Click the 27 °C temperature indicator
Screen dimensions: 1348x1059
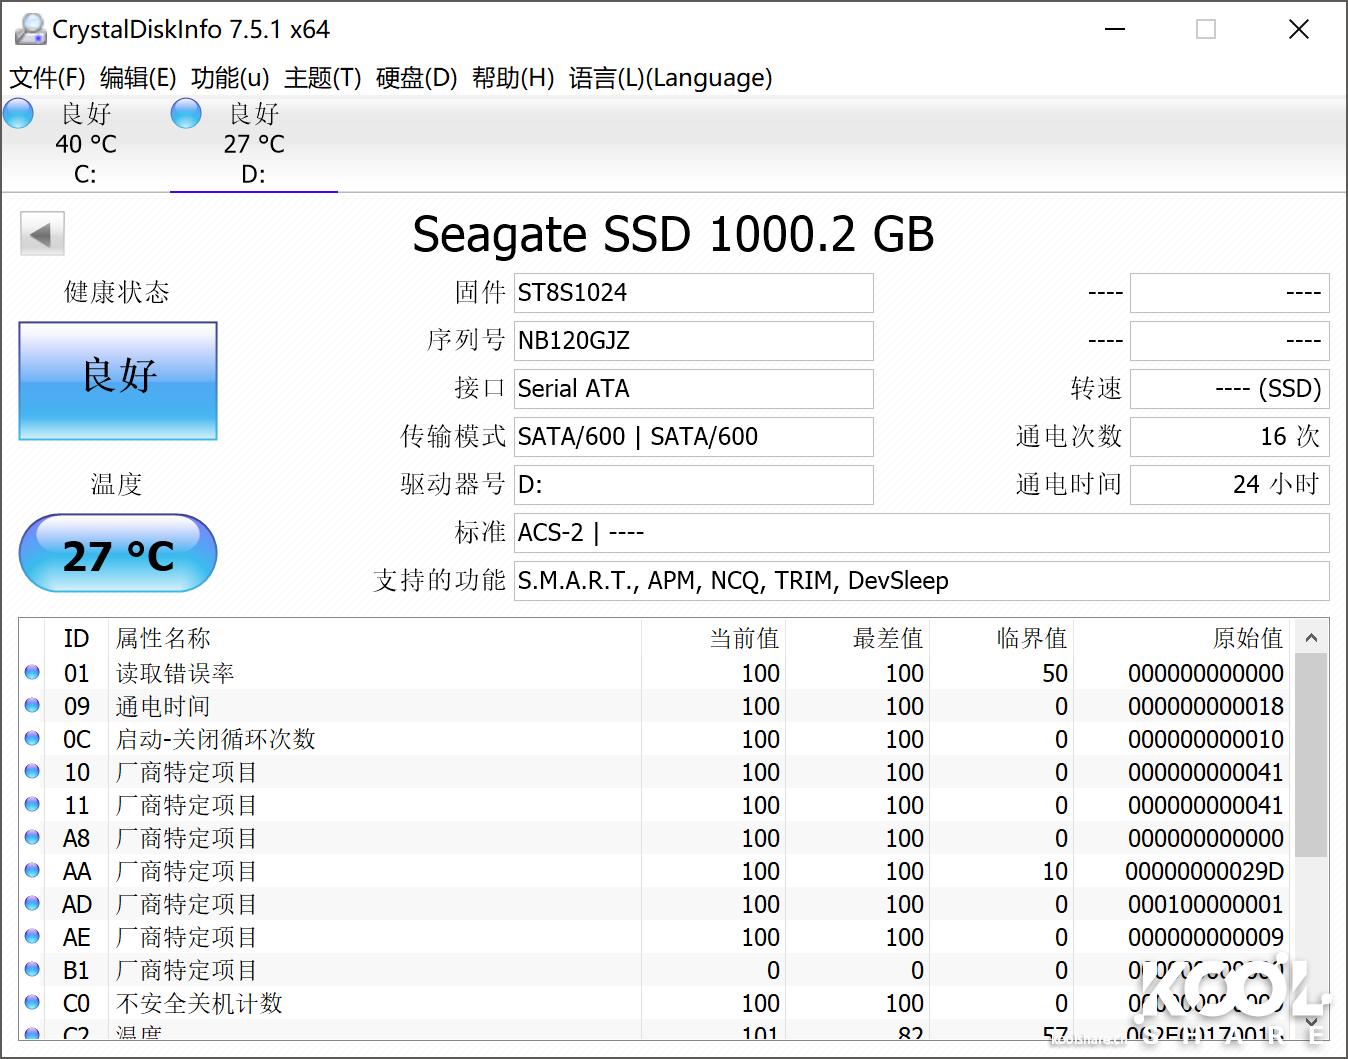[x=117, y=554]
